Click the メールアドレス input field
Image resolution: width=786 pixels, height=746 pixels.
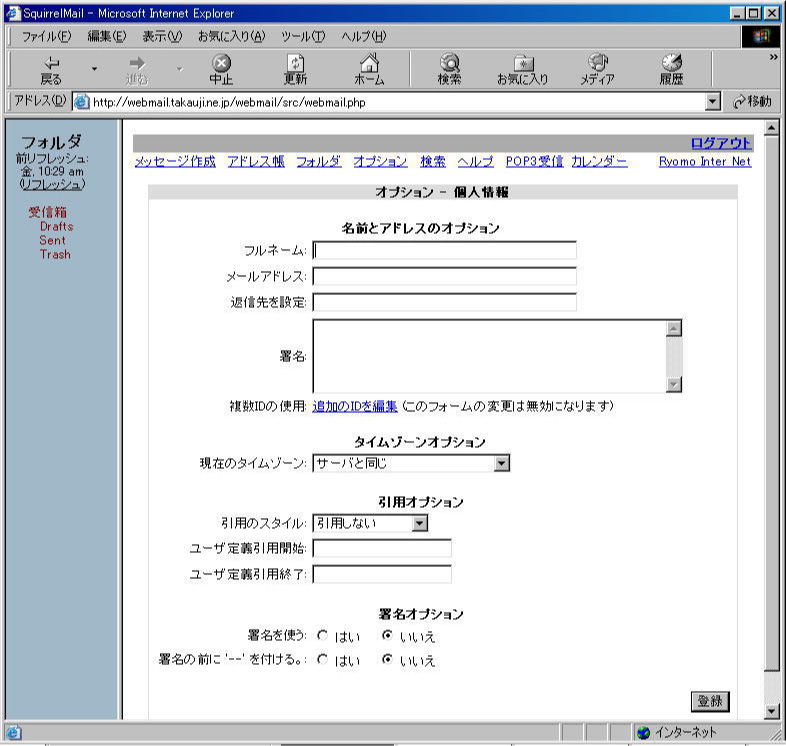[444, 276]
